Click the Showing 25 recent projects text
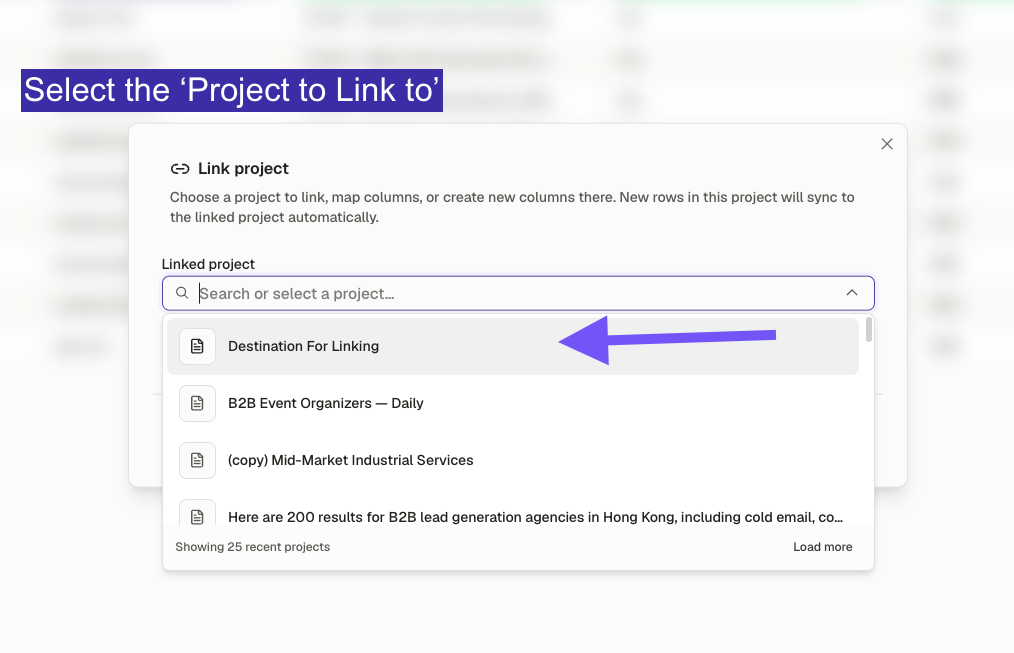This screenshot has height=653, width=1014. (252, 547)
